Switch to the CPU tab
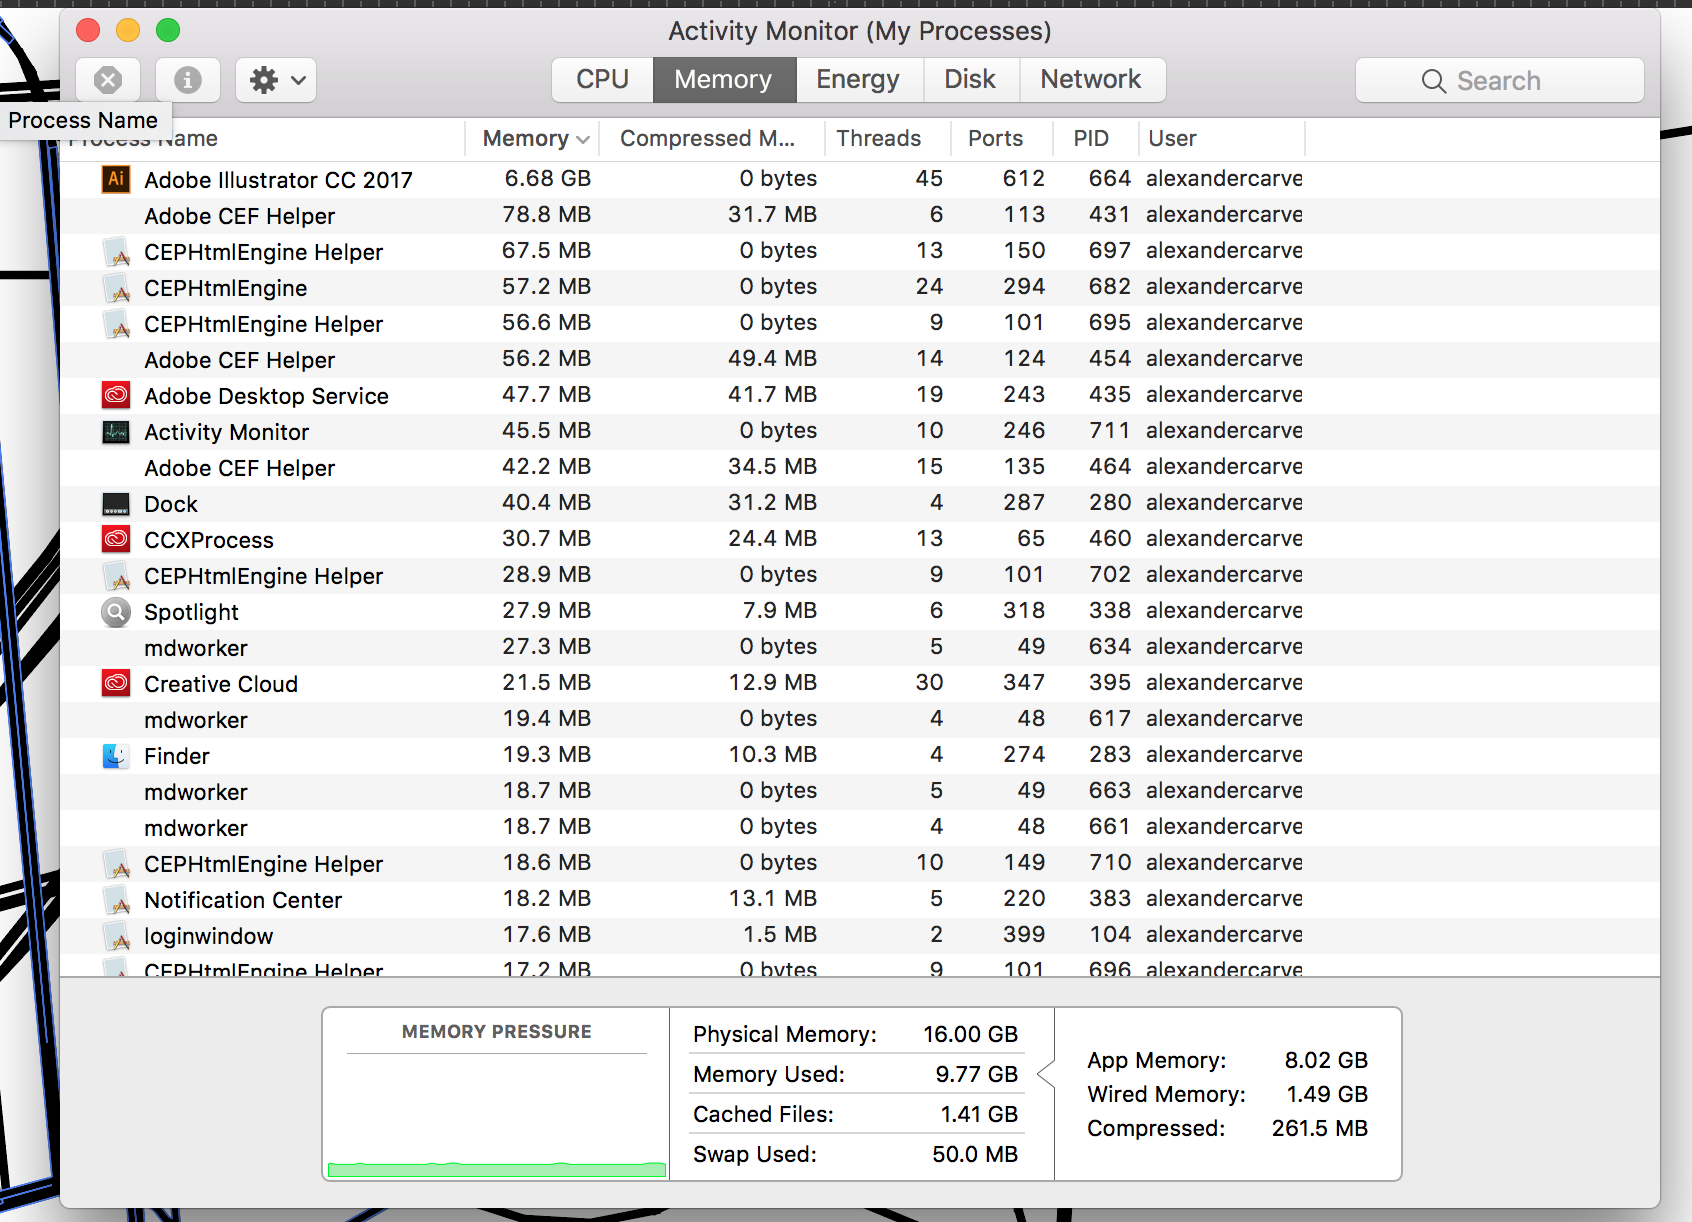 point(602,80)
